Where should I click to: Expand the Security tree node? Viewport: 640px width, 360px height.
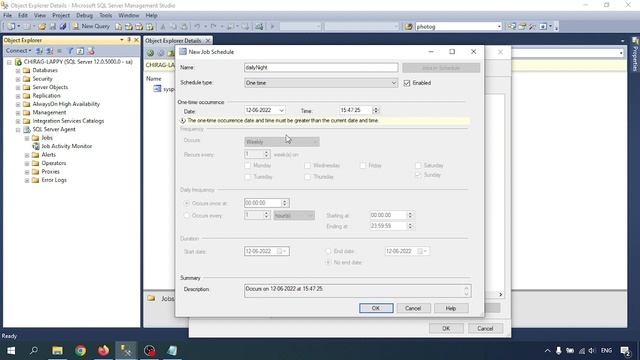point(18,79)
